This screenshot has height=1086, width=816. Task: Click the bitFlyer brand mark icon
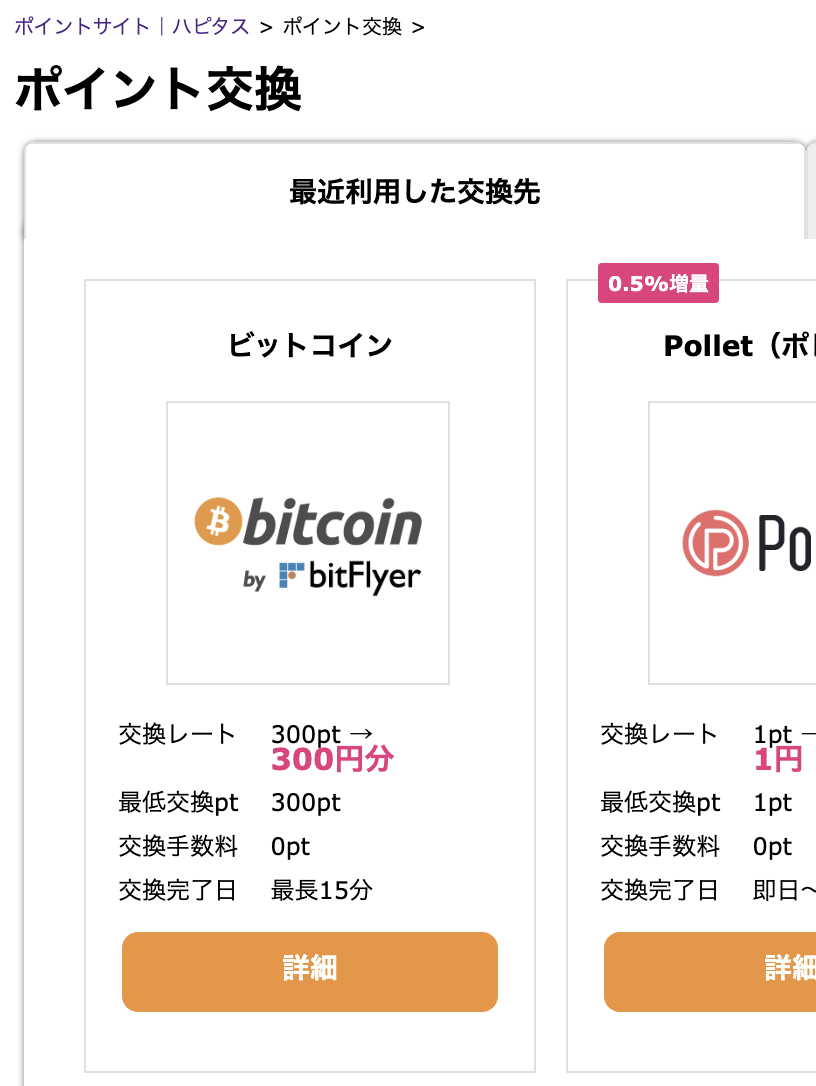tap(291, 576)
